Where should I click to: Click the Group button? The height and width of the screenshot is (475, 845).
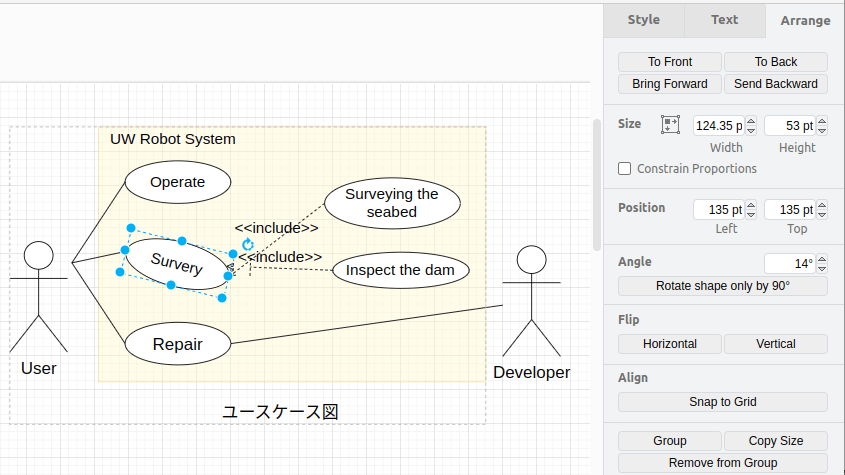[670, 441]
